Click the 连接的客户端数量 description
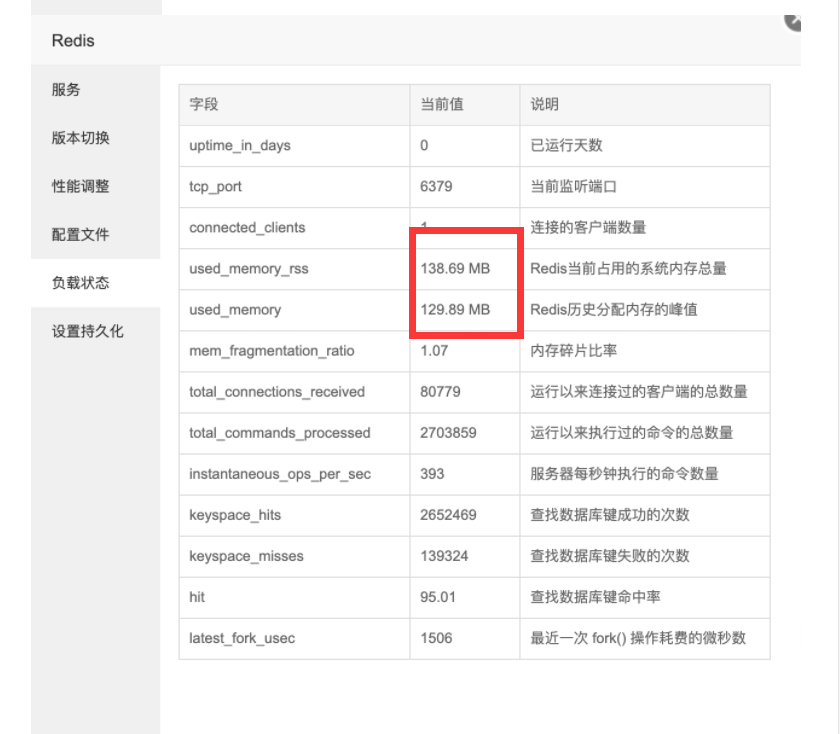840x734 pixels. (x=588, y=228)
